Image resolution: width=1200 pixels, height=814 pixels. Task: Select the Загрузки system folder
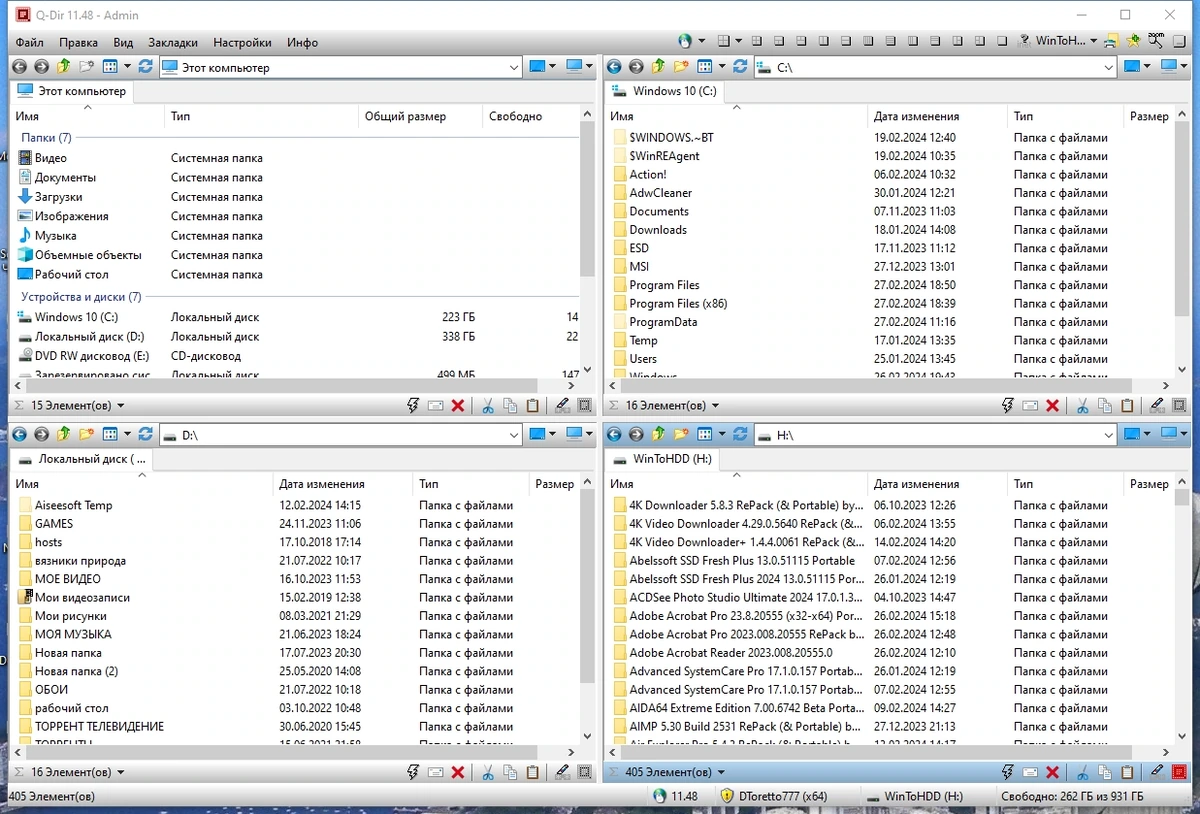58,197
